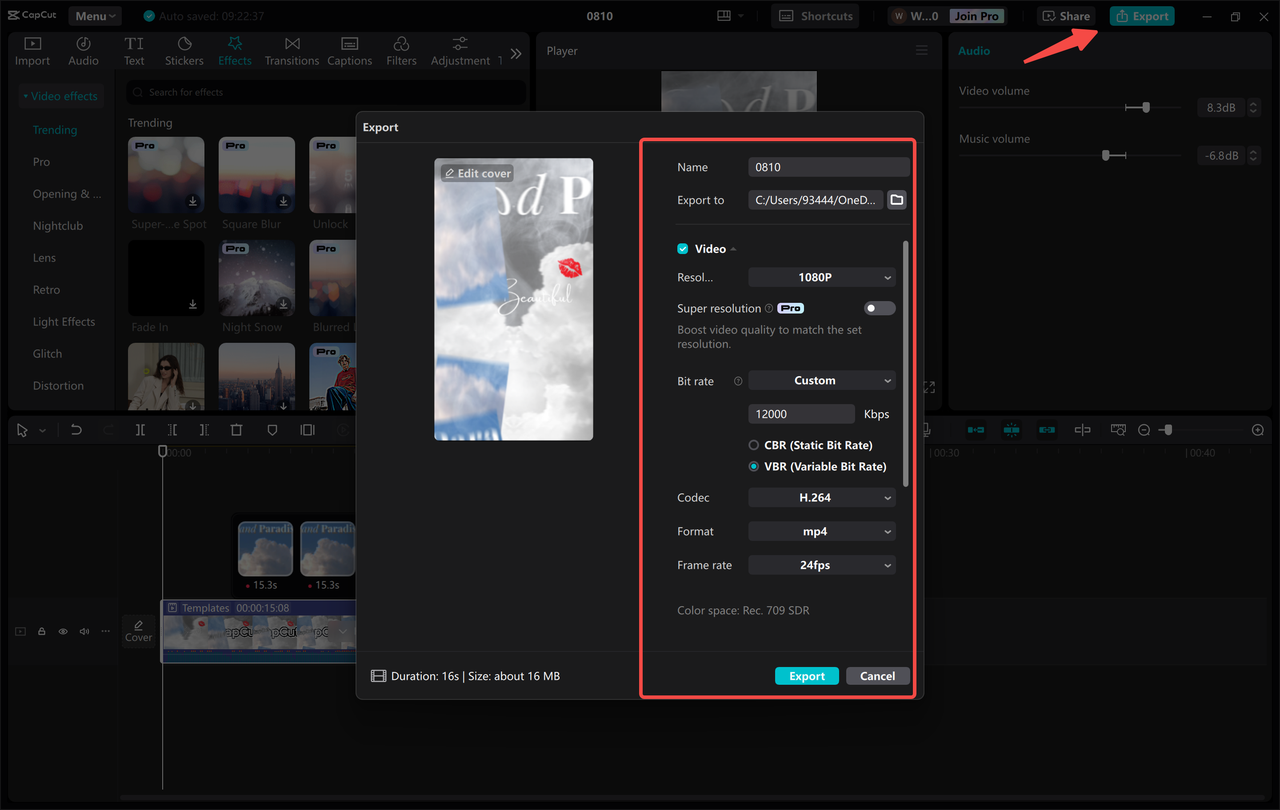Image resolution: width=1280 pixels, height=810 pixels.
Task: Collapse the Video section arrow
Action: tap(734, 249)
